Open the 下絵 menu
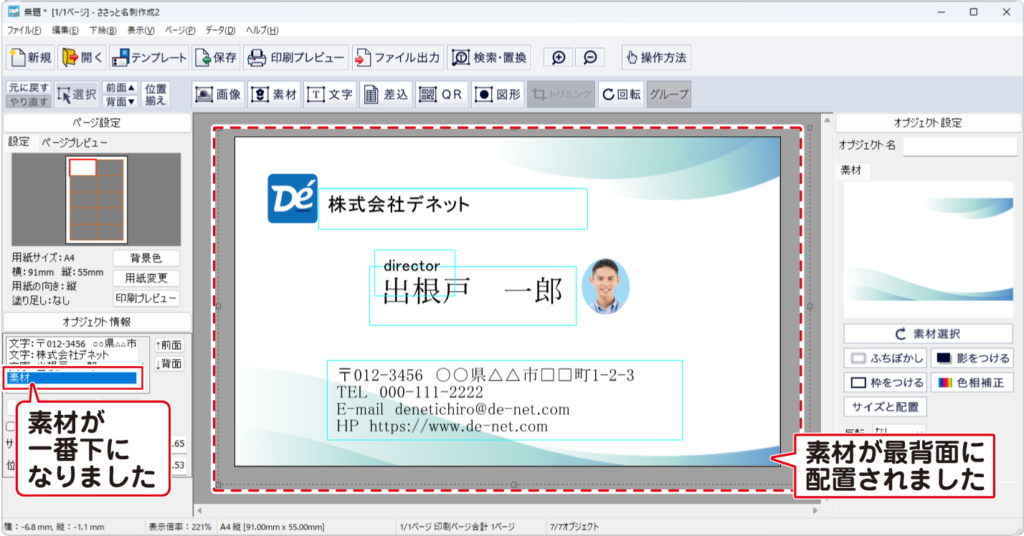The width and height of the screenshot is (1024, 536). (103, 31)
